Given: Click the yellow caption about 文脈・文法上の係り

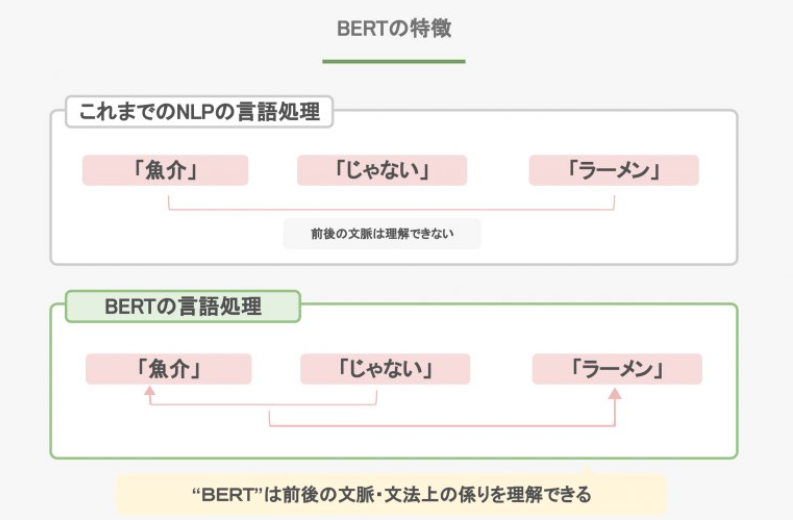Looking at the screenshot, I should point(392,494).
